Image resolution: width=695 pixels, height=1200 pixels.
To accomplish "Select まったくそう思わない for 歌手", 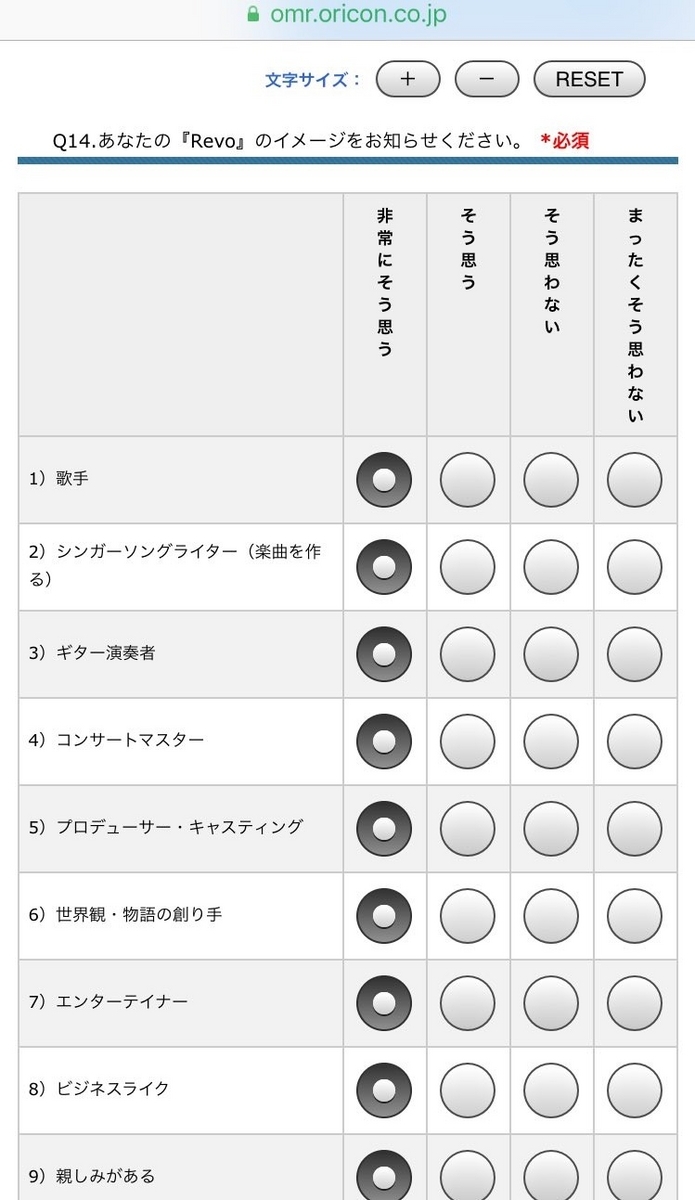I will [x=634, y=480].
